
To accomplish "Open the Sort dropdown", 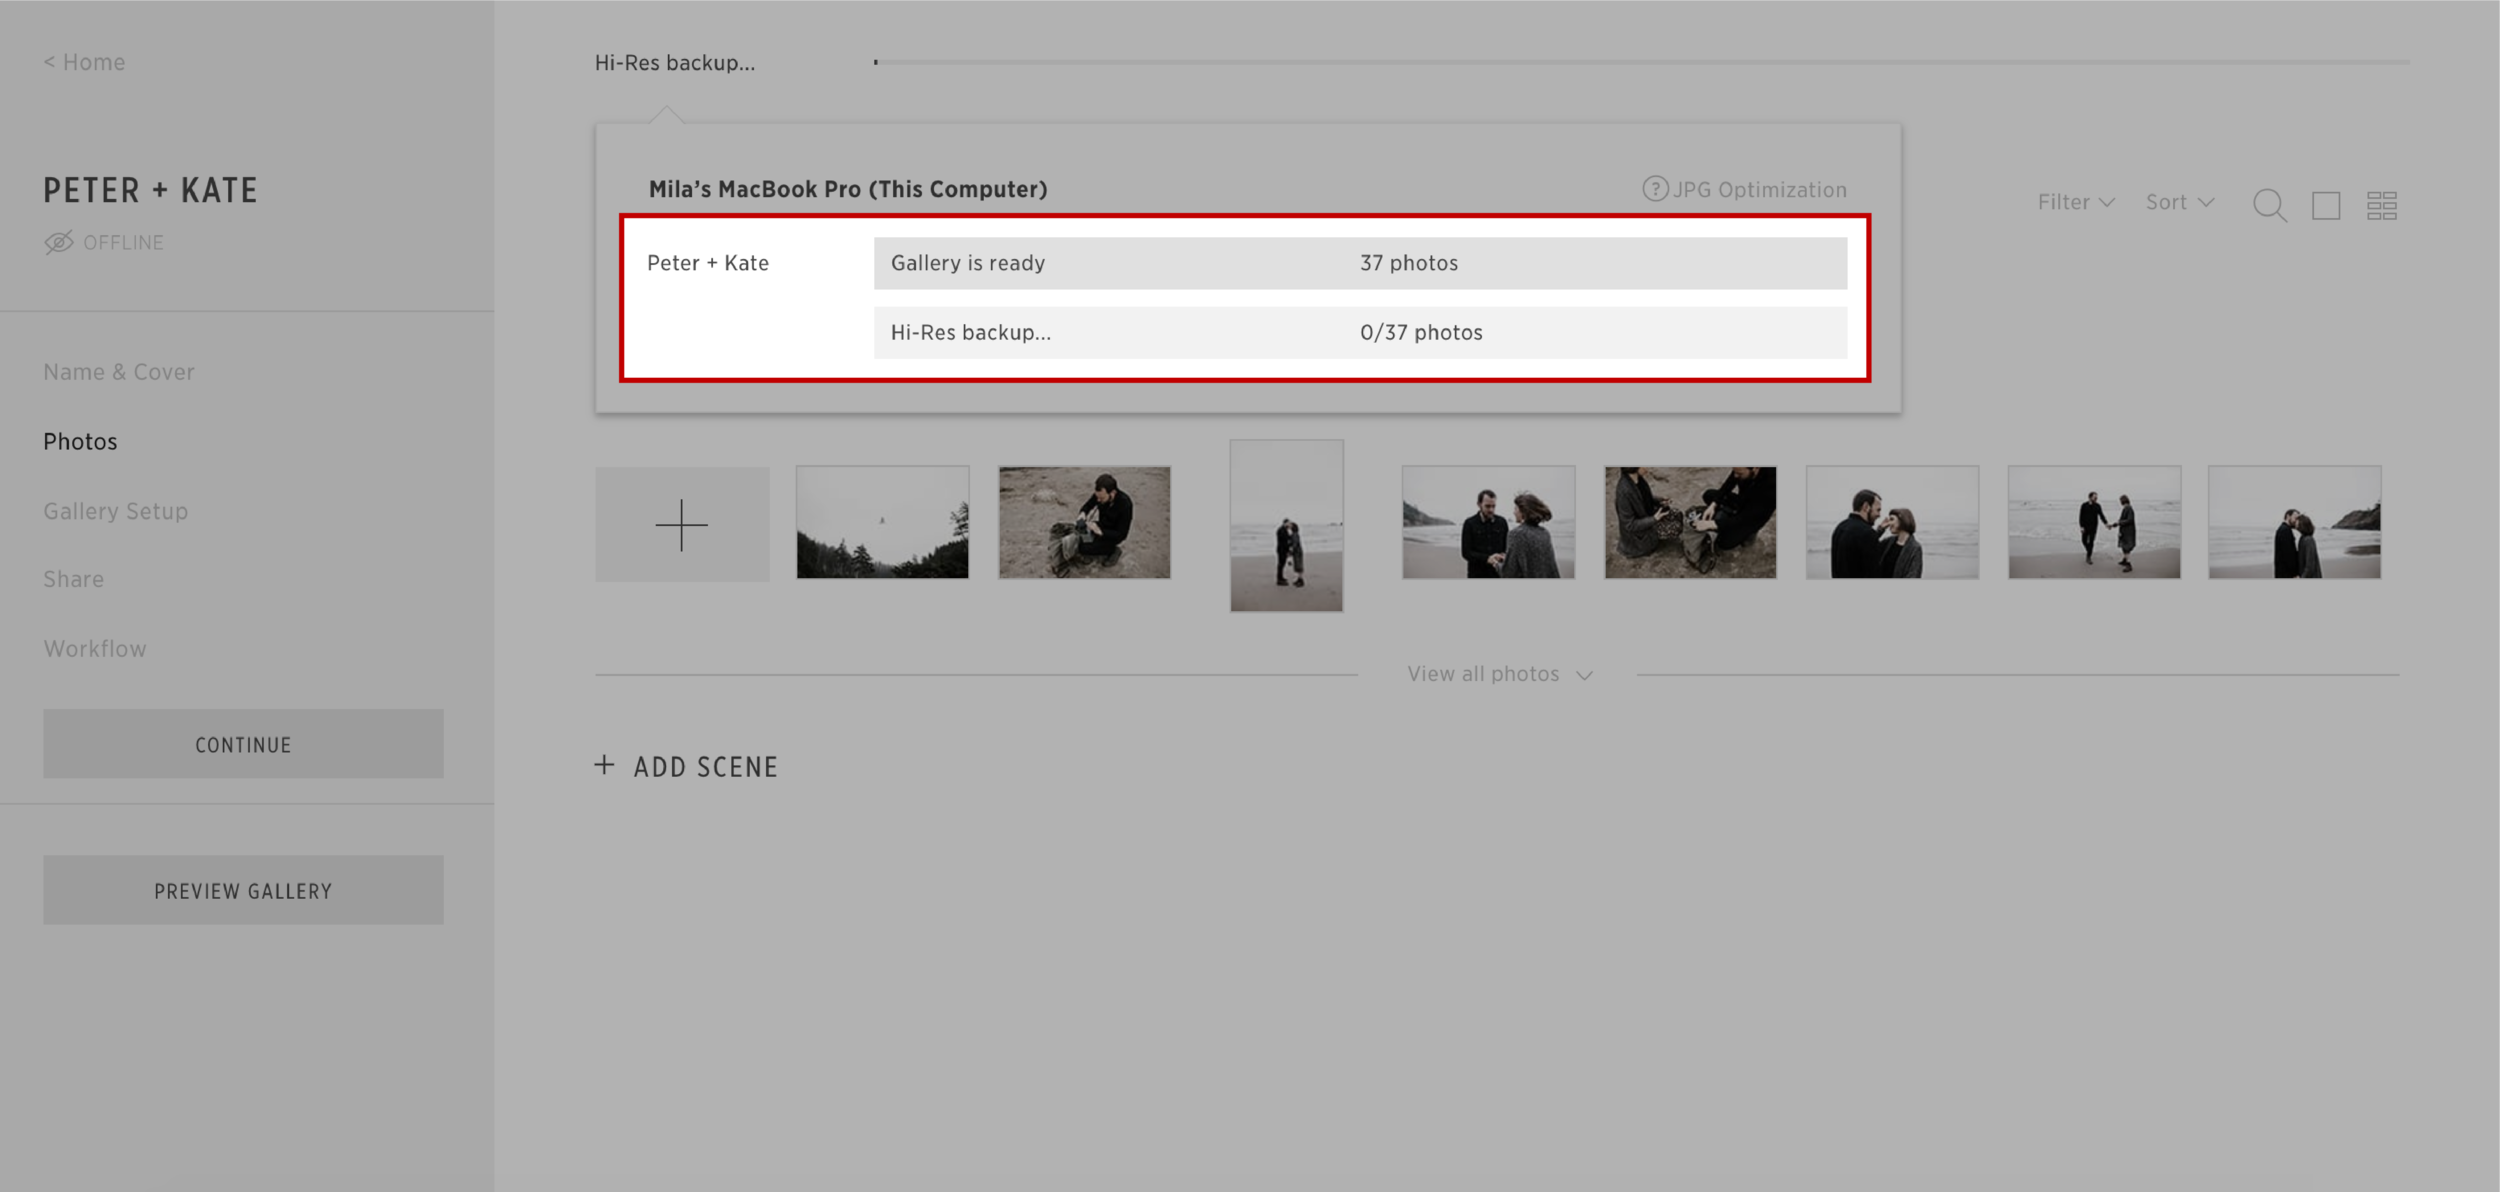I will 2179,202.
